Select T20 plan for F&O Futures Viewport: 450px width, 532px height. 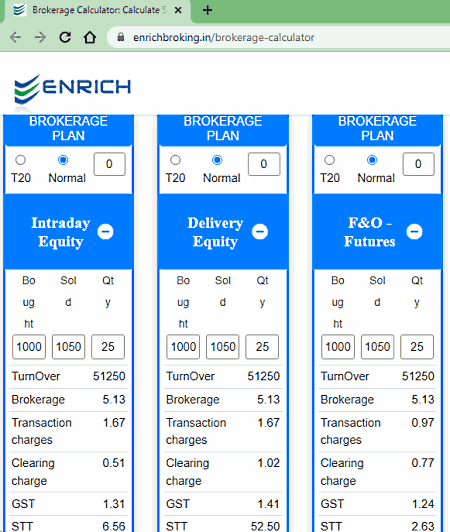pos(330,160)
